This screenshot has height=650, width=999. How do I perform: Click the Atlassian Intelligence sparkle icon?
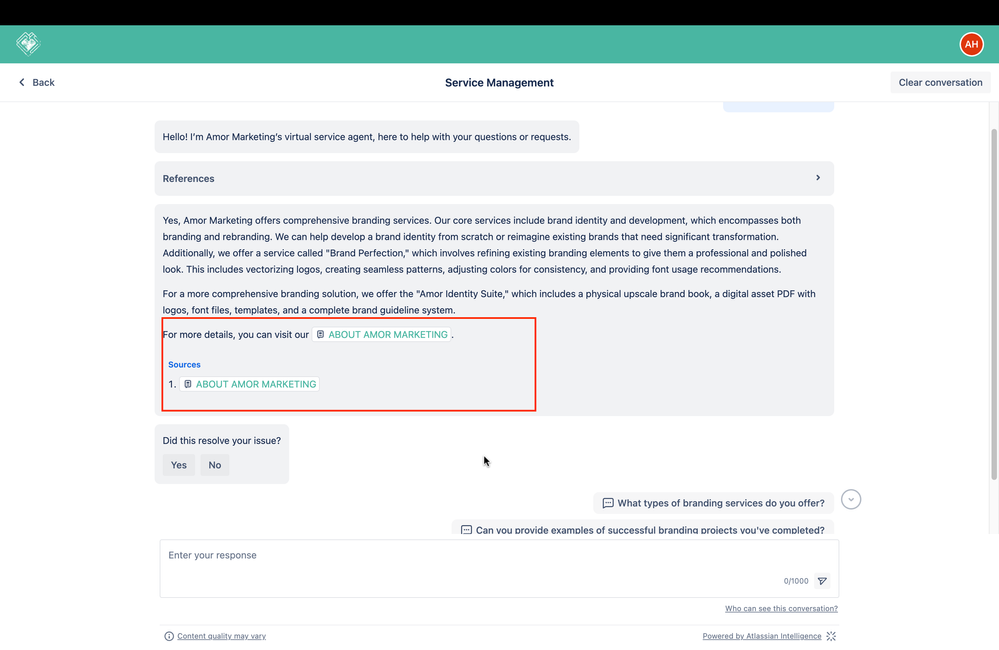click(x=831, y=636)
